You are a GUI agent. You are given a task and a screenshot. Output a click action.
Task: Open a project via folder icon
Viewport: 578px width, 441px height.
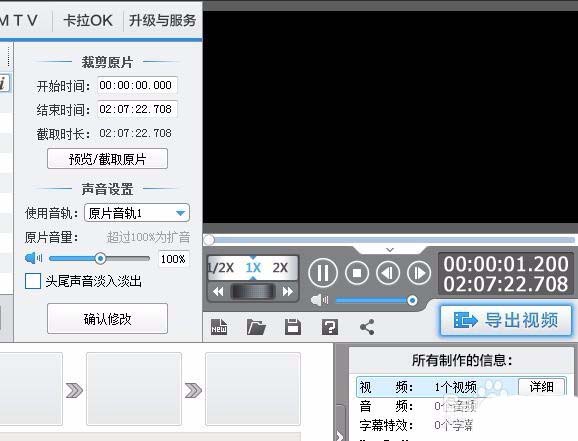tap(256, 327)
